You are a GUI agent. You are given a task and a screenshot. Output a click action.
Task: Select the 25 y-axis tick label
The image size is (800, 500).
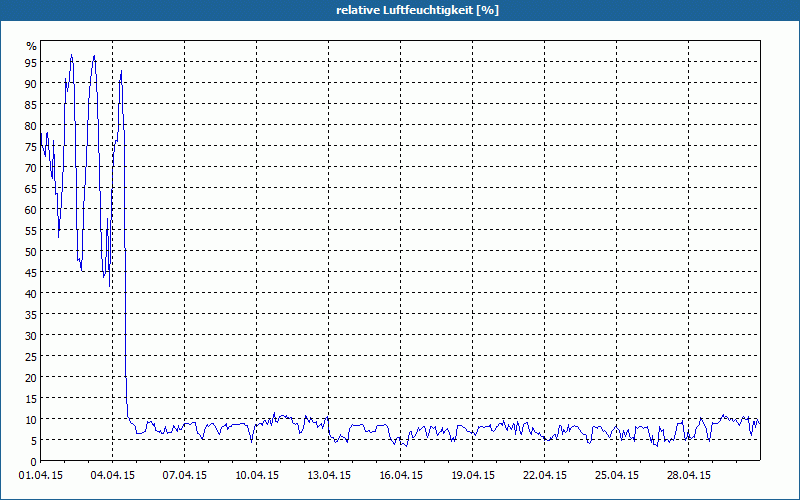click(30, 357)
